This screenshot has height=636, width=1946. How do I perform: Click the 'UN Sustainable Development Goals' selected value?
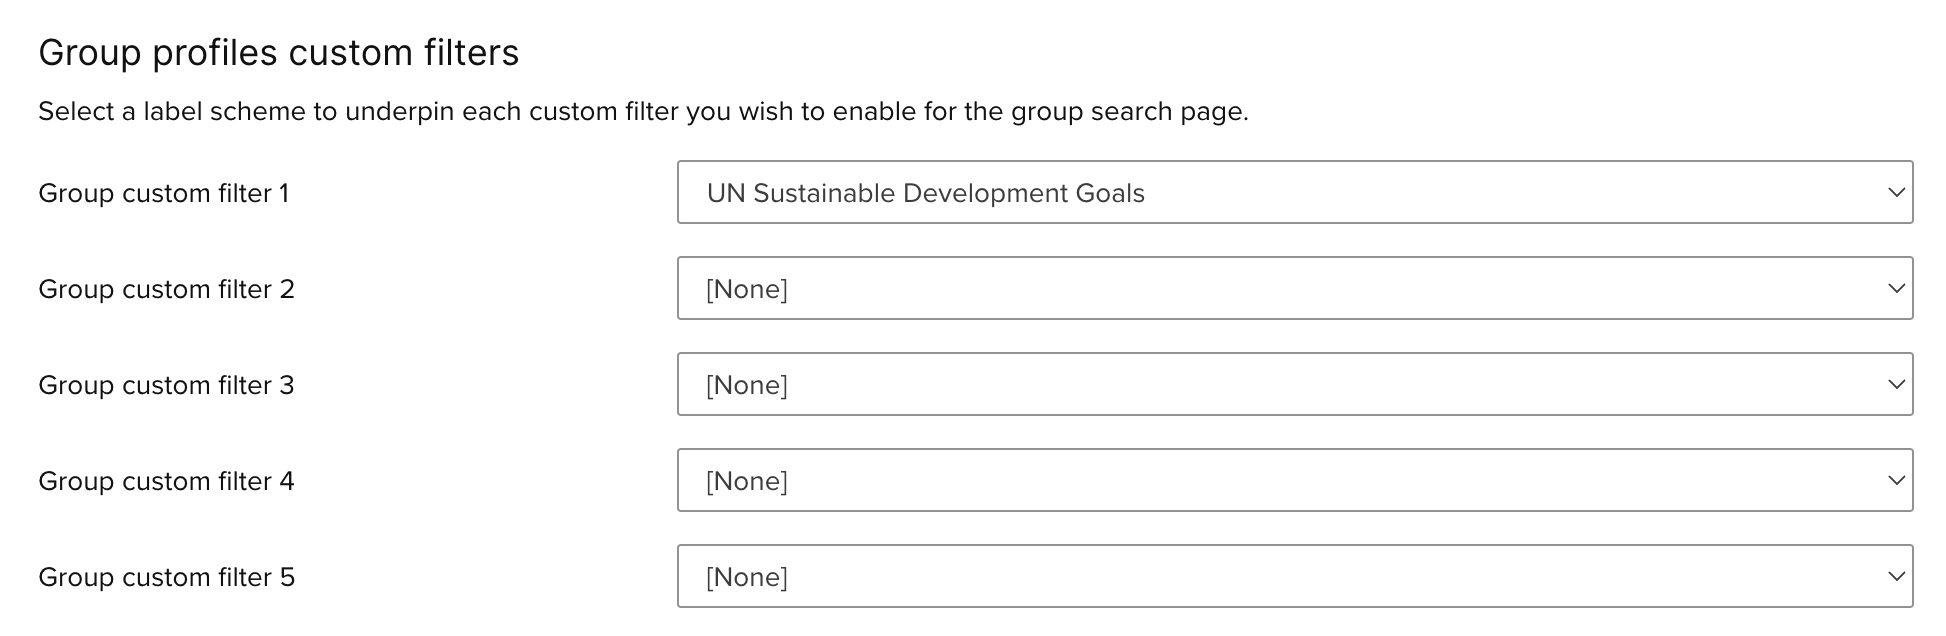coord(925,193)
